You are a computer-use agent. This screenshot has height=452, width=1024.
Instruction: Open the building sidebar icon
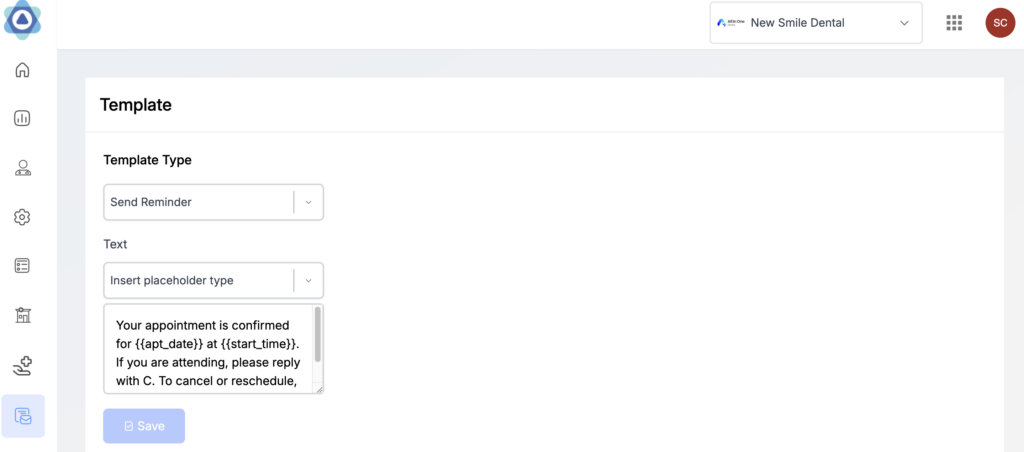(x=22, y=316)
